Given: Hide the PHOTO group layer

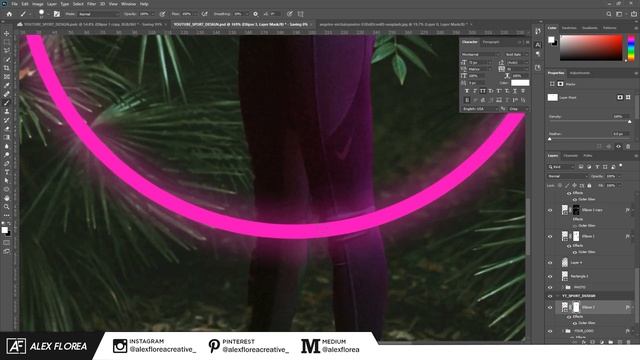Looking at the screenshot, I should [x=550, y=287].
